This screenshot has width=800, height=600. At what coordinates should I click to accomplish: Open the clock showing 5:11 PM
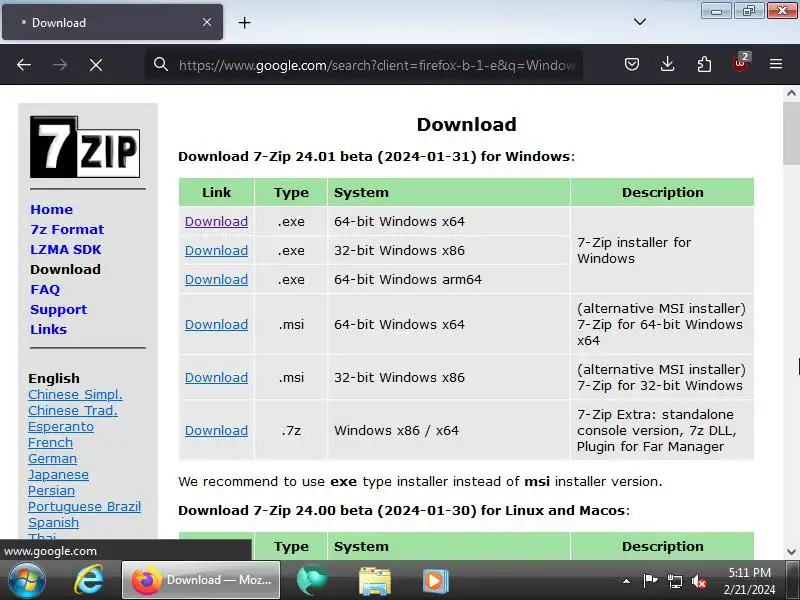coord(749,581)
